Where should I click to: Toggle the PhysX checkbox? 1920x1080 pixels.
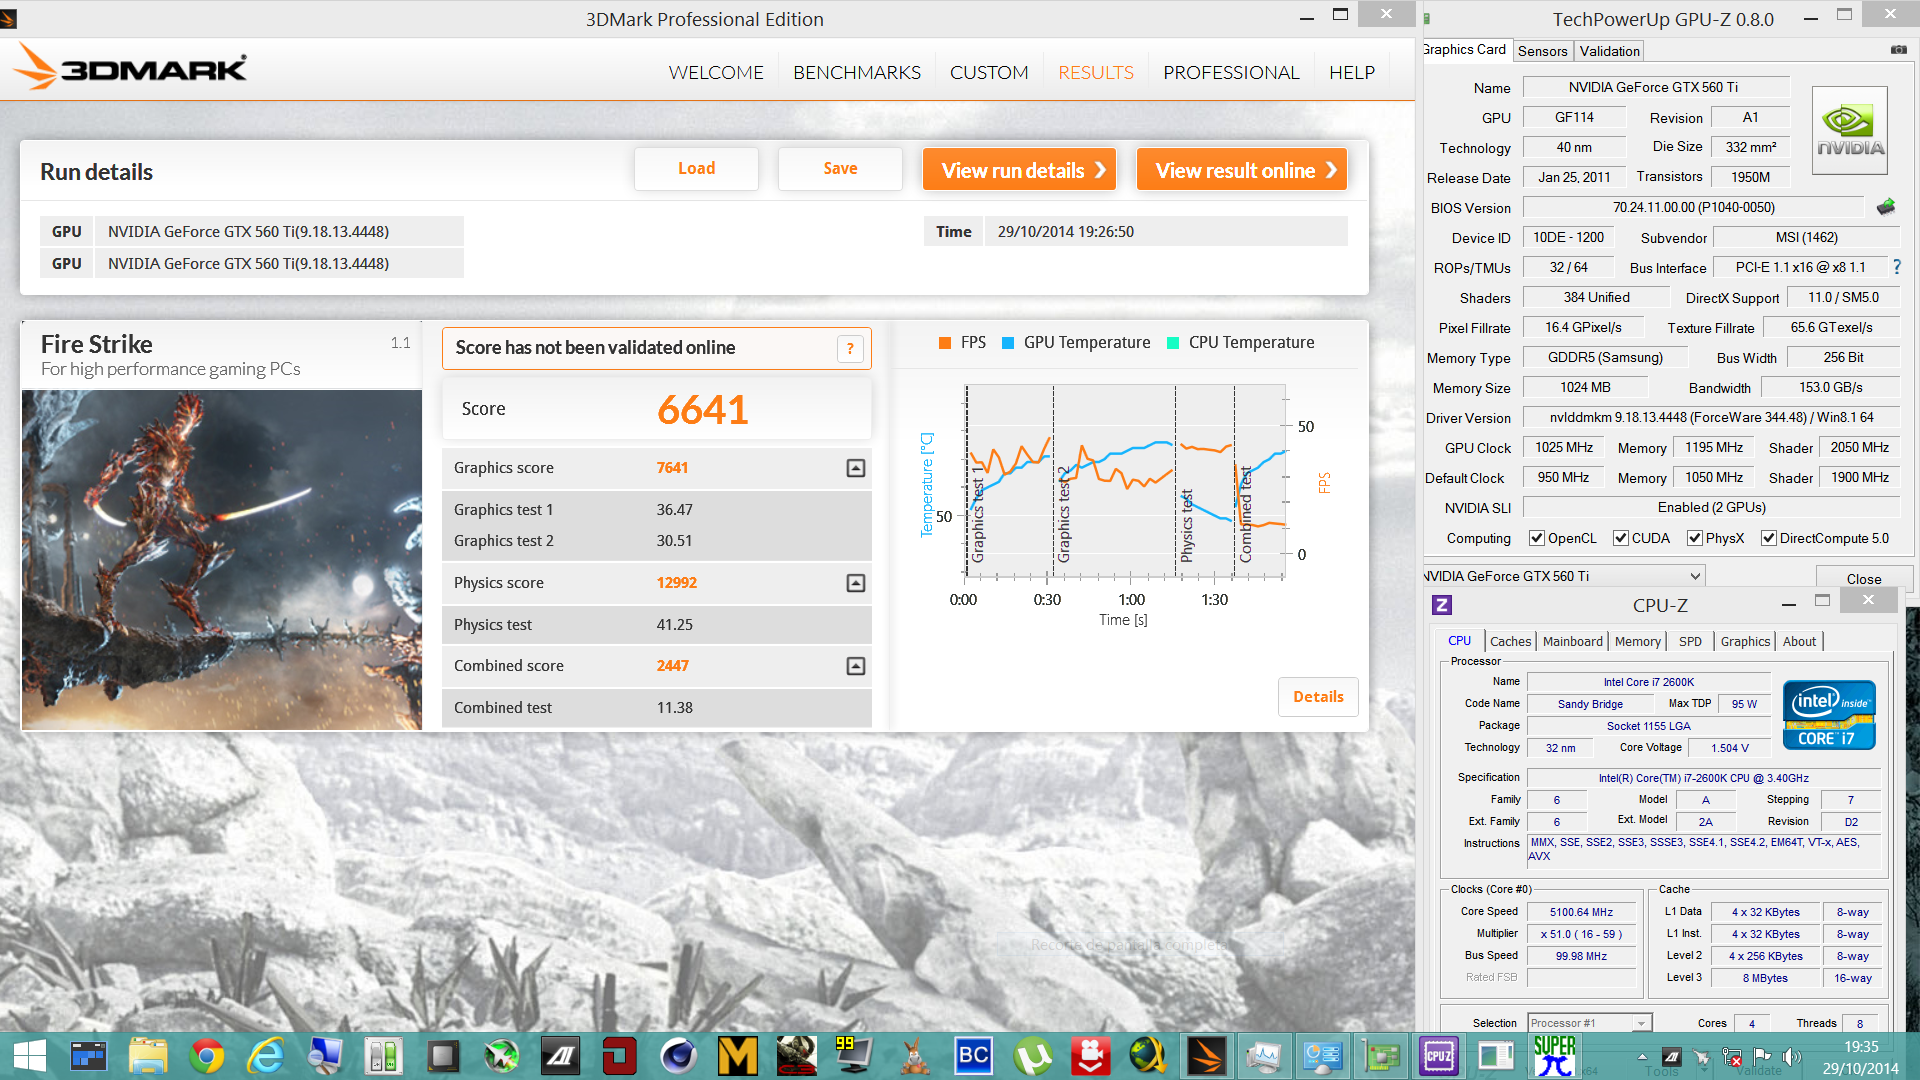tap(1694, 538)
